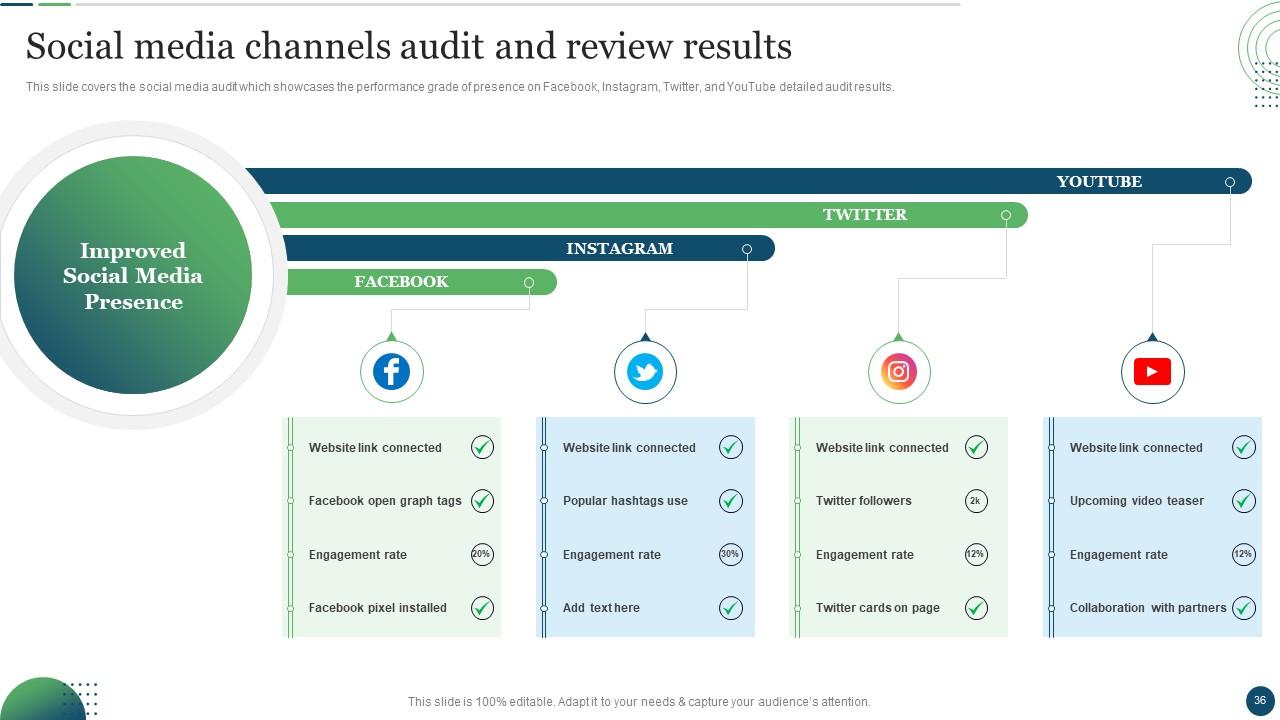Click the 2k Twitter followers badge
The image size is (1280, 720).
coord(976,501)
